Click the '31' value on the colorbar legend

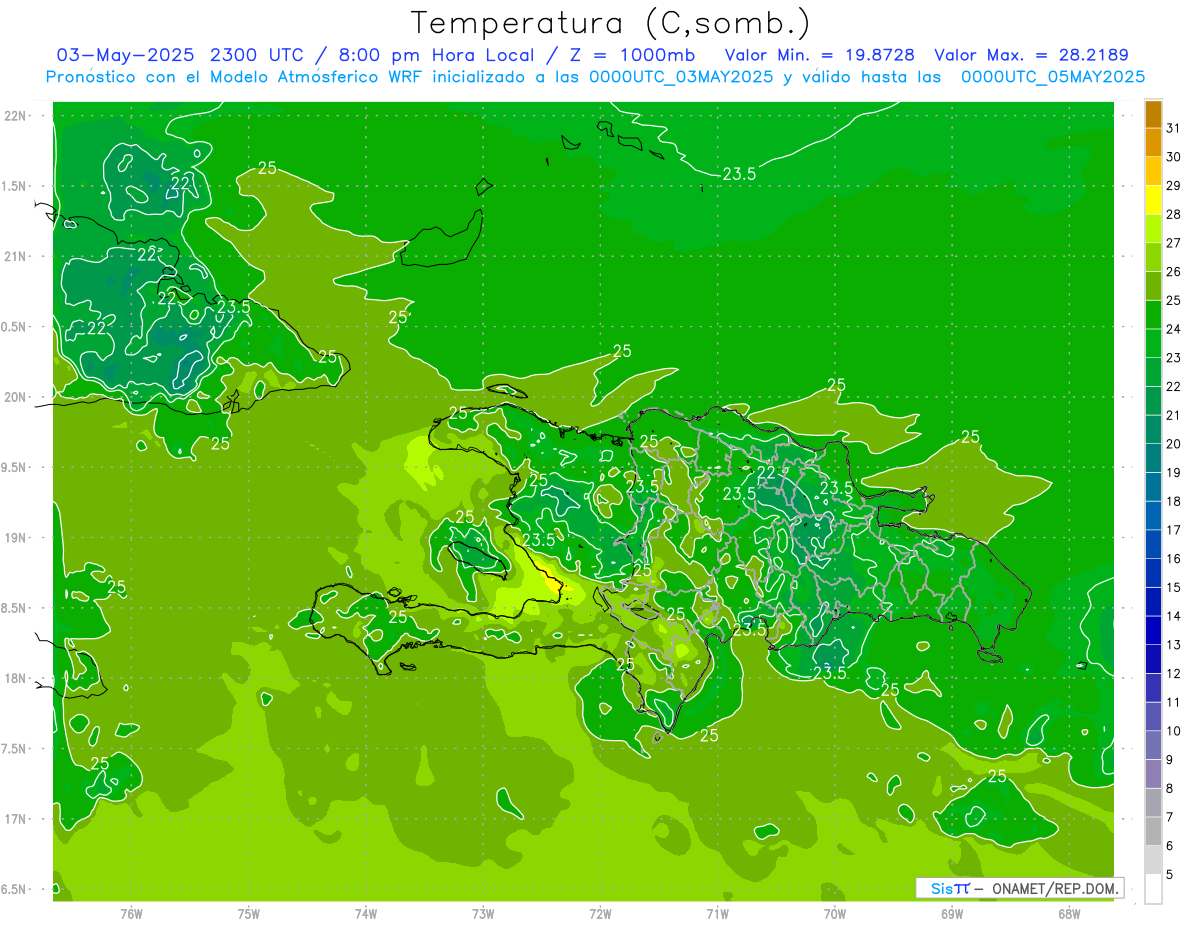click(1174, 128)
